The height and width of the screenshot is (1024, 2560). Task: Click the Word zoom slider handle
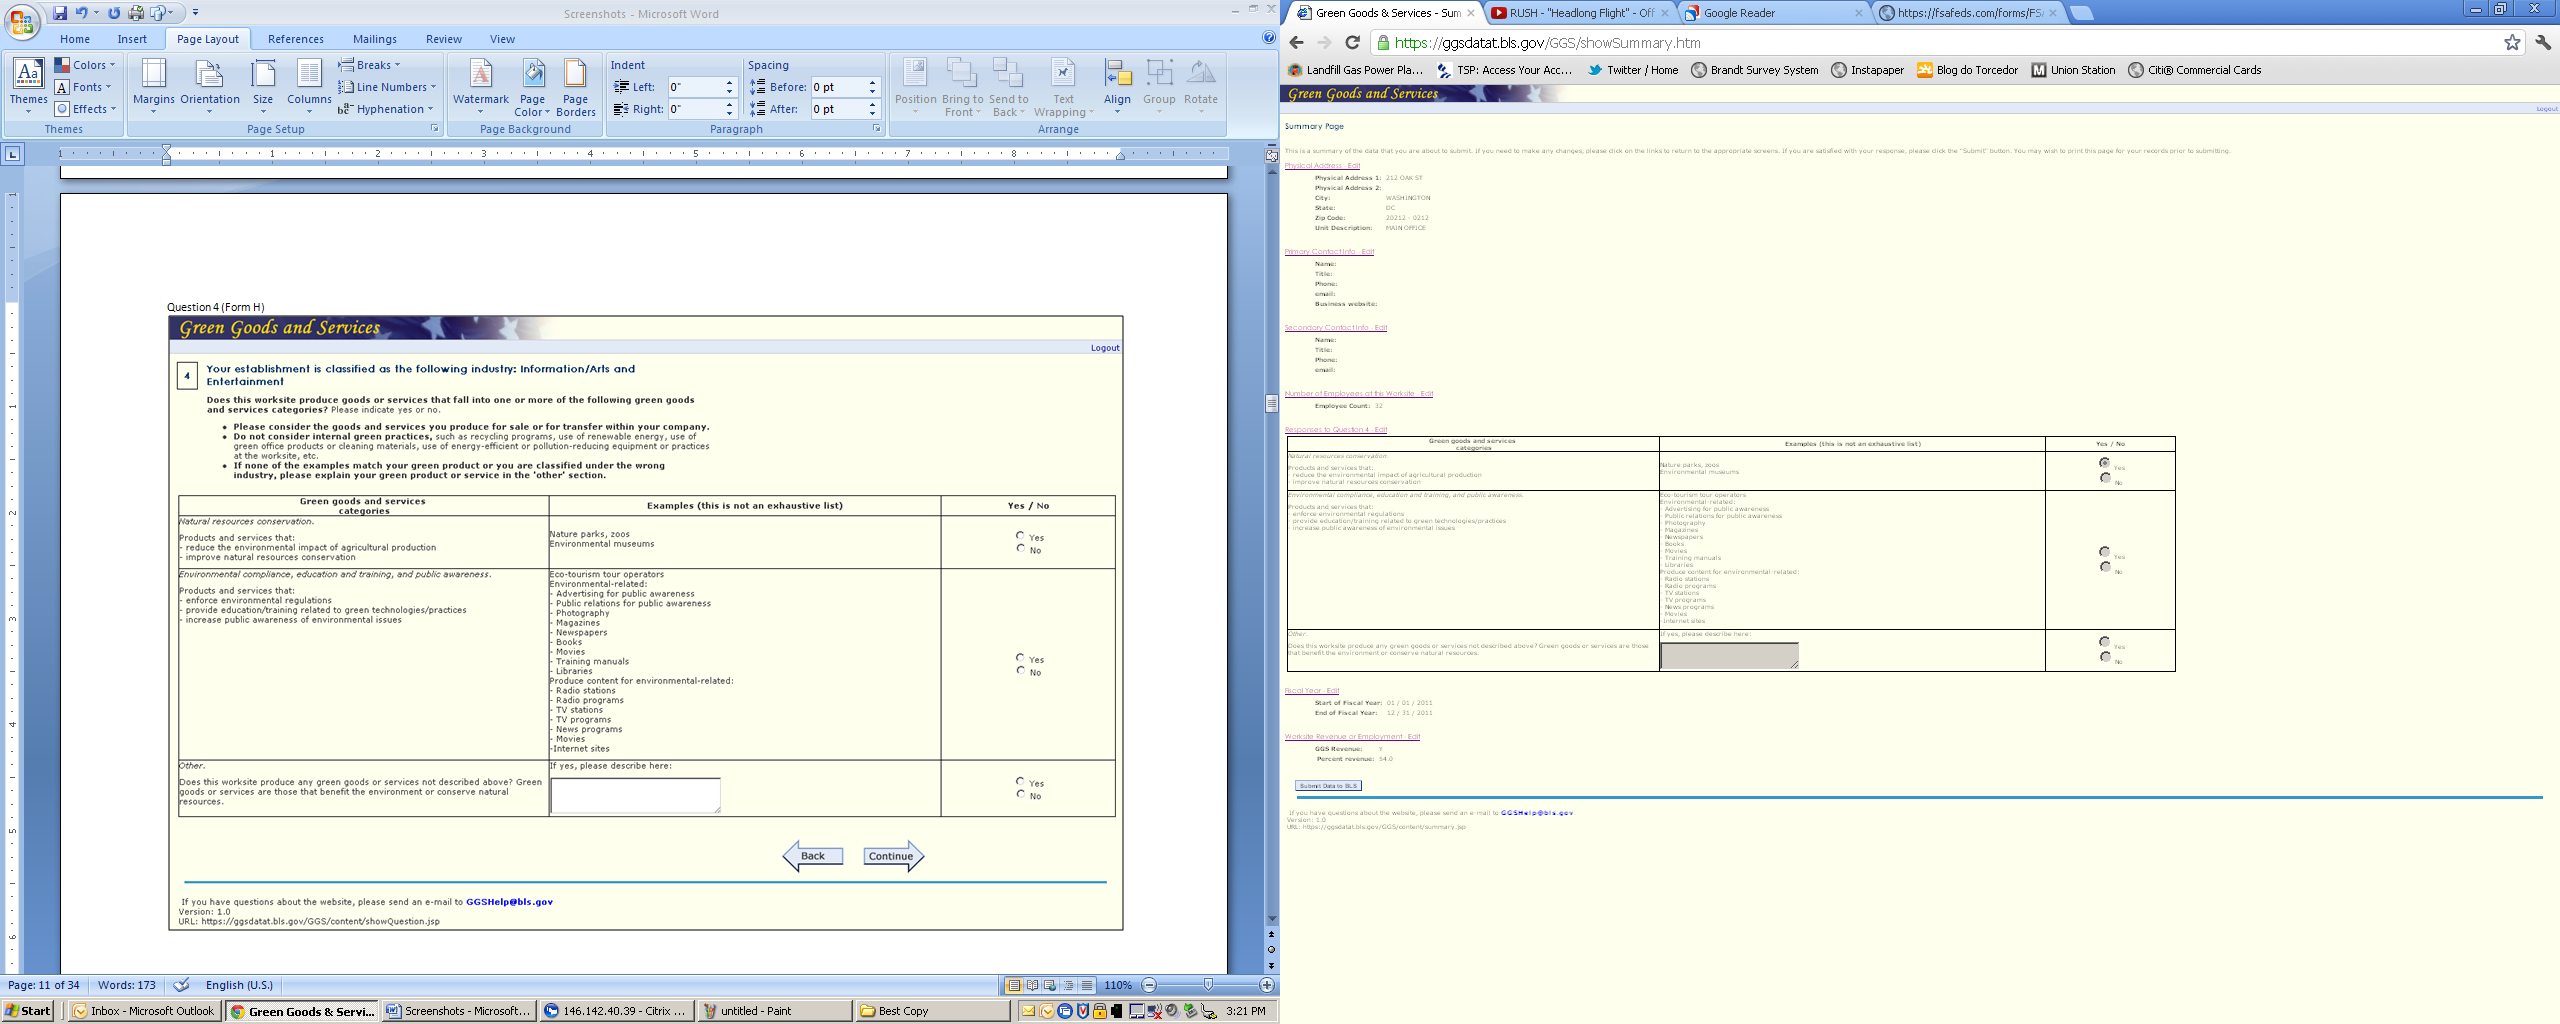click(x=1208, y=985)
